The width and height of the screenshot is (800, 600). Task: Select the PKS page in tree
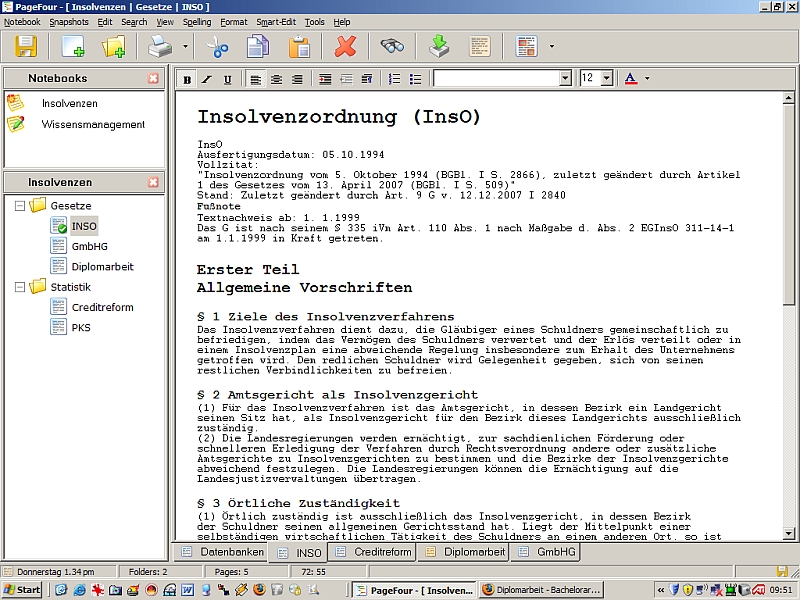pyautogui.click(x=81, y=328)
